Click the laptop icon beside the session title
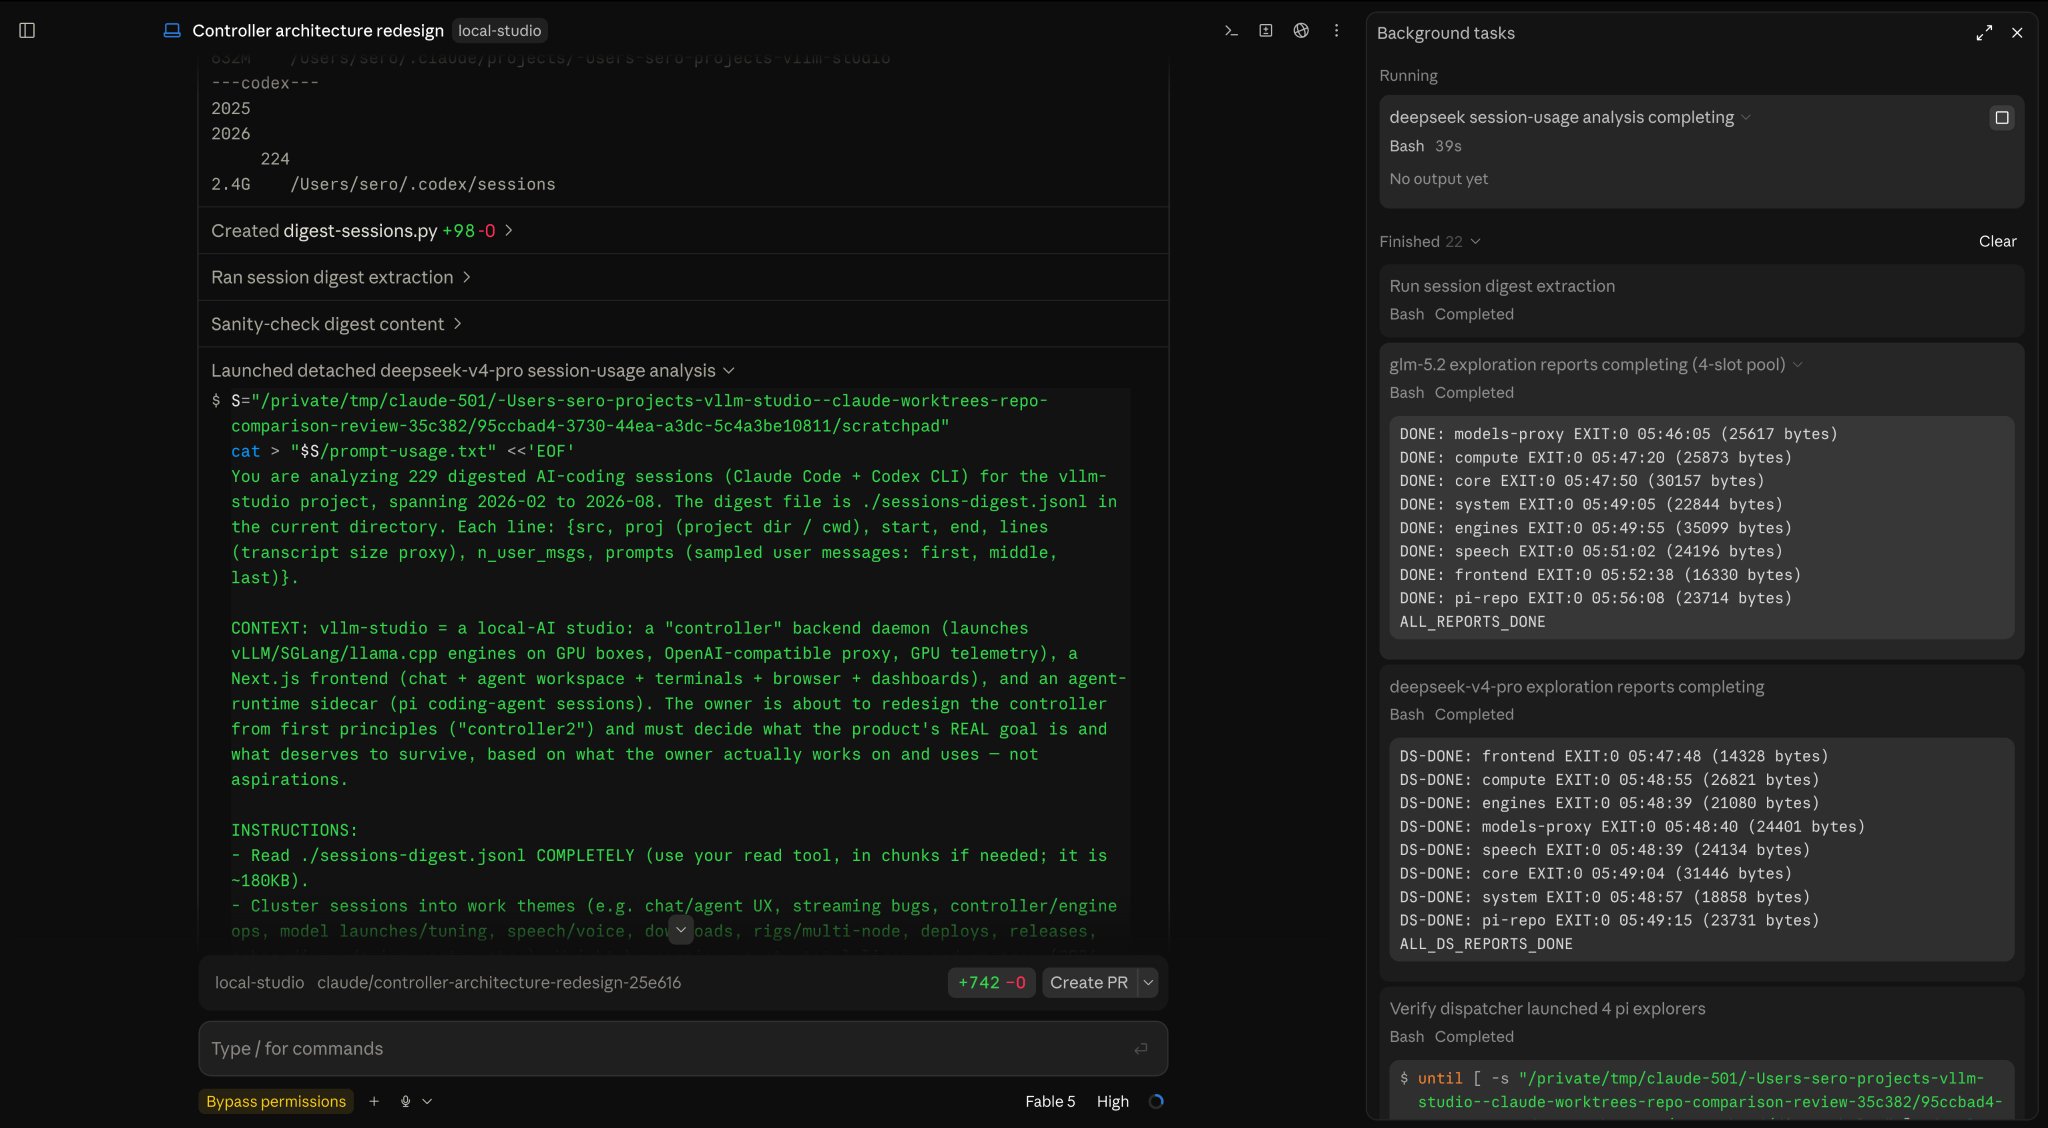The width and height of the screenshot is (2048, 1128). coord(172,31)
